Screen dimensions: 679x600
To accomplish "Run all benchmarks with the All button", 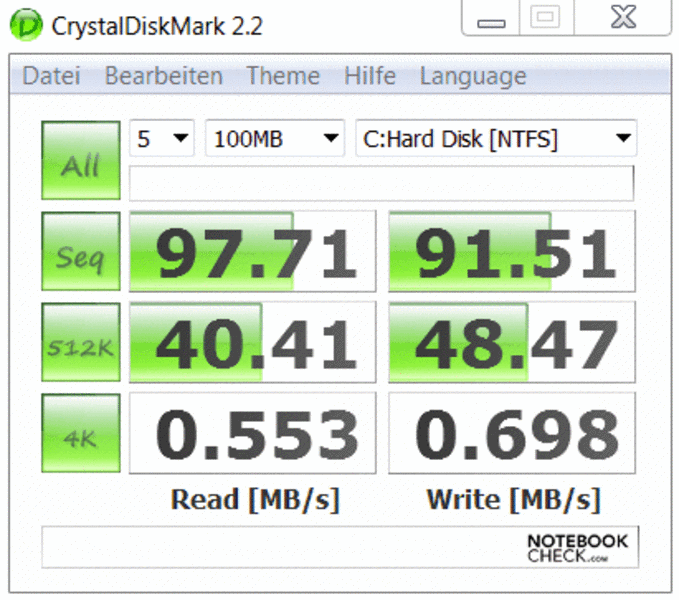I will (81, 160).
